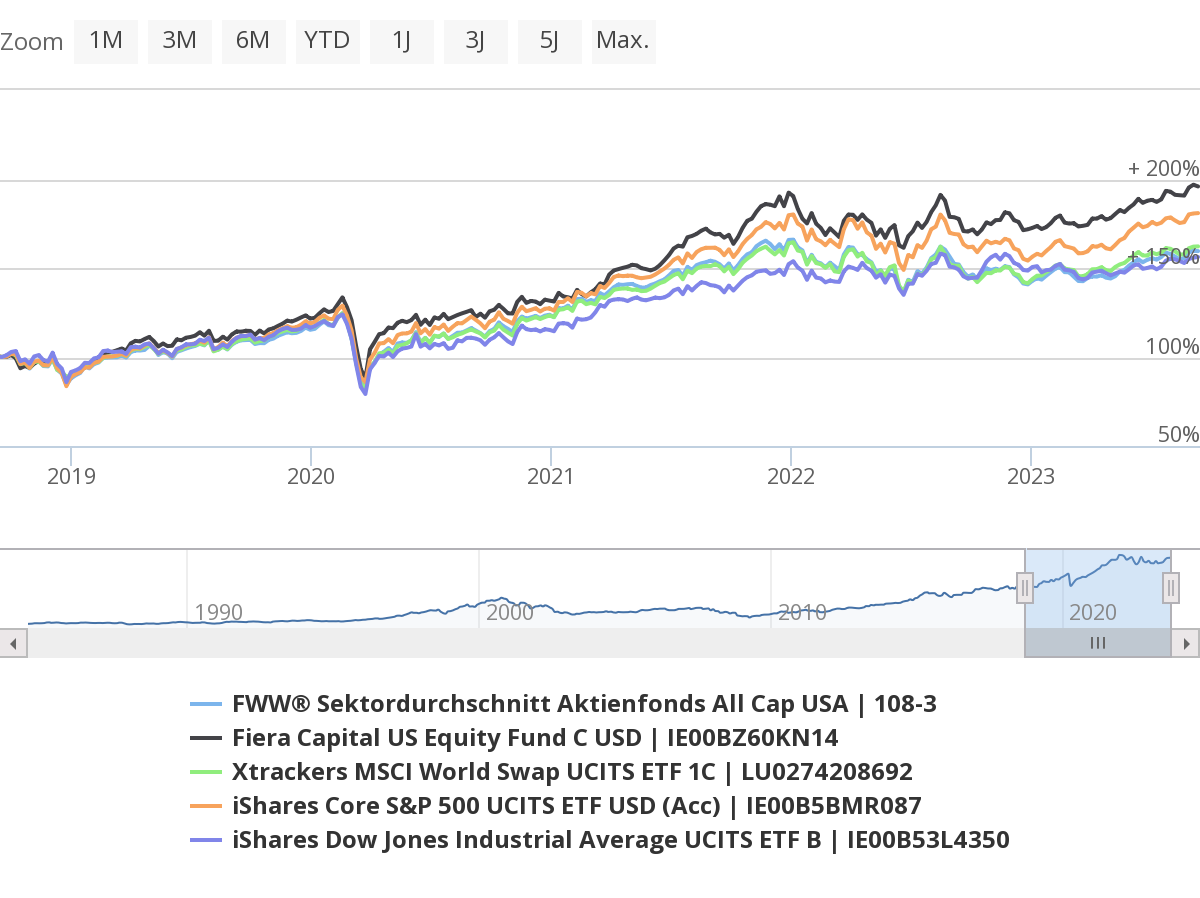
Task: Click the 2023 x-axis label
Action: pos(1030,476)
